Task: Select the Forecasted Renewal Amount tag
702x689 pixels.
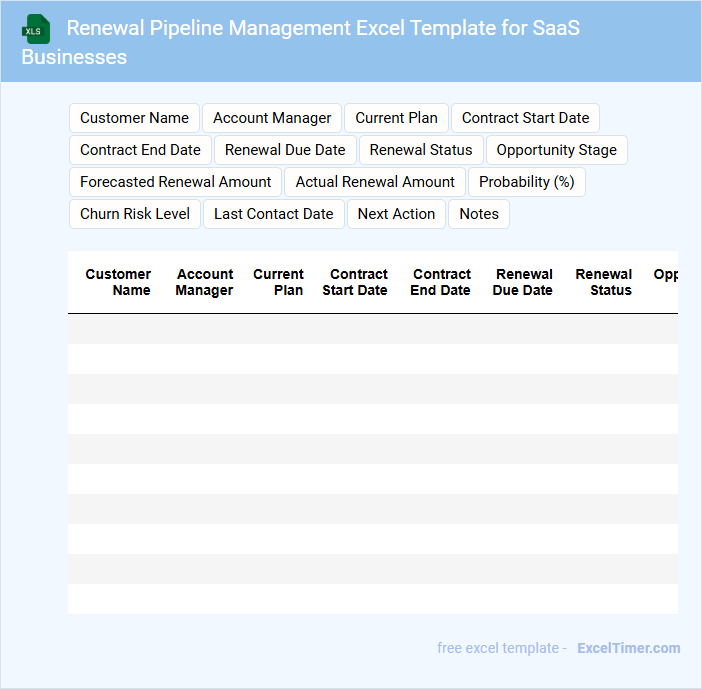Action: click(x=176, y=182)
